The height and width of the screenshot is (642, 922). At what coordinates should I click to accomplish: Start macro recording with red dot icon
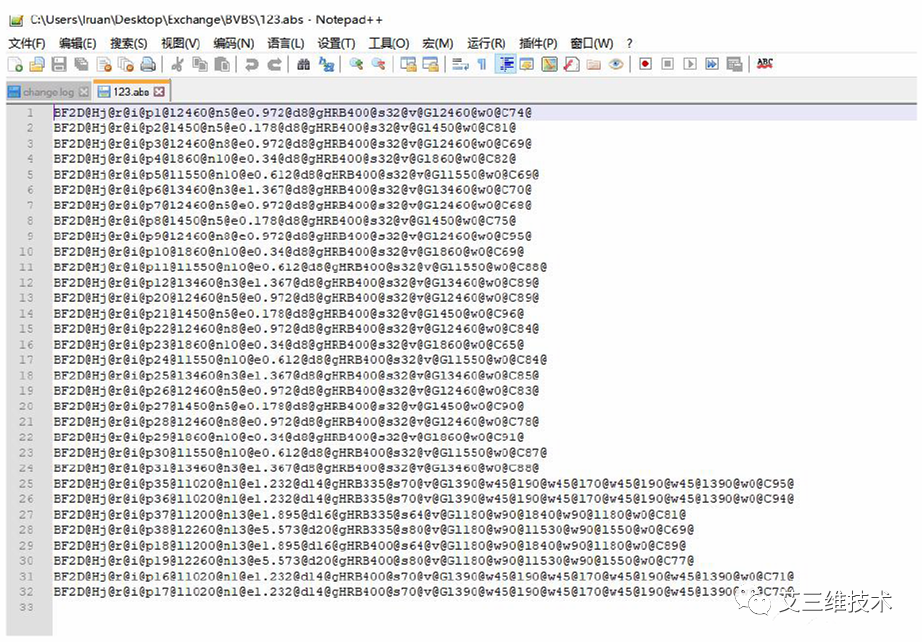point(646,64)
